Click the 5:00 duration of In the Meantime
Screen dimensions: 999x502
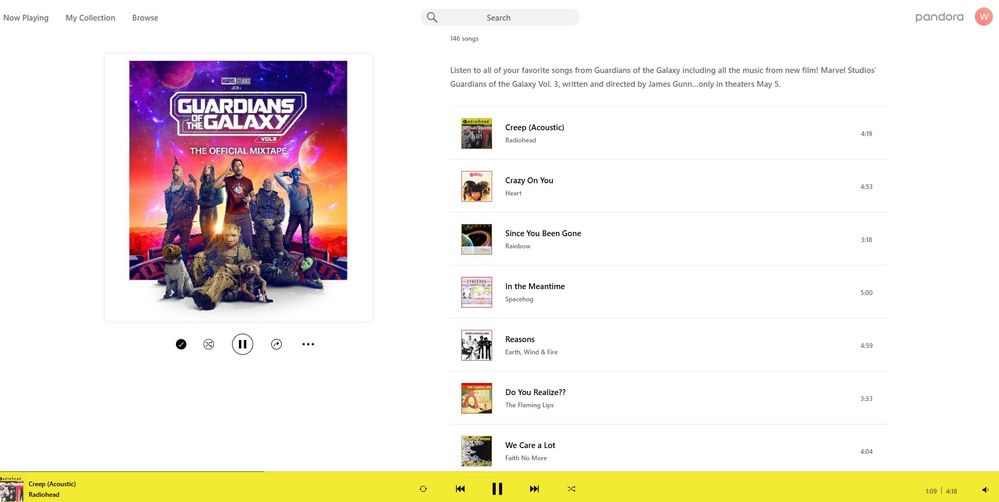point(866,292)
